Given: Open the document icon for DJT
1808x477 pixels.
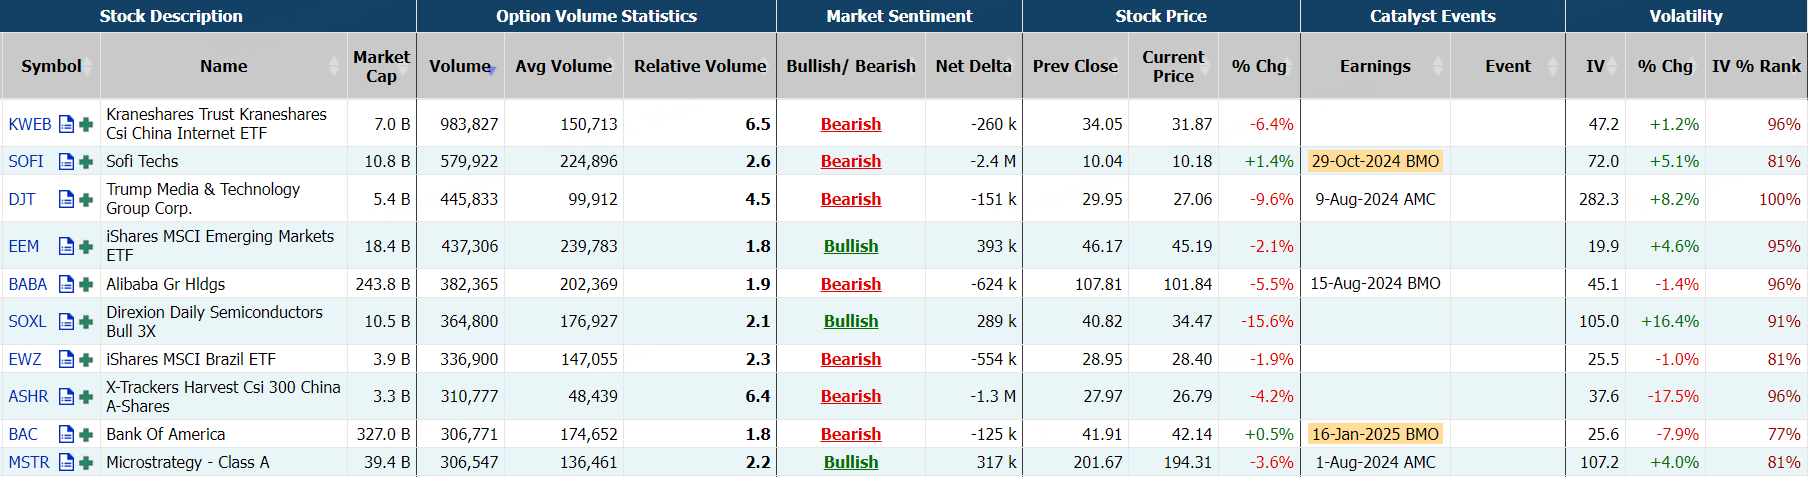Looking at the screenshot, I should point(66,199).
